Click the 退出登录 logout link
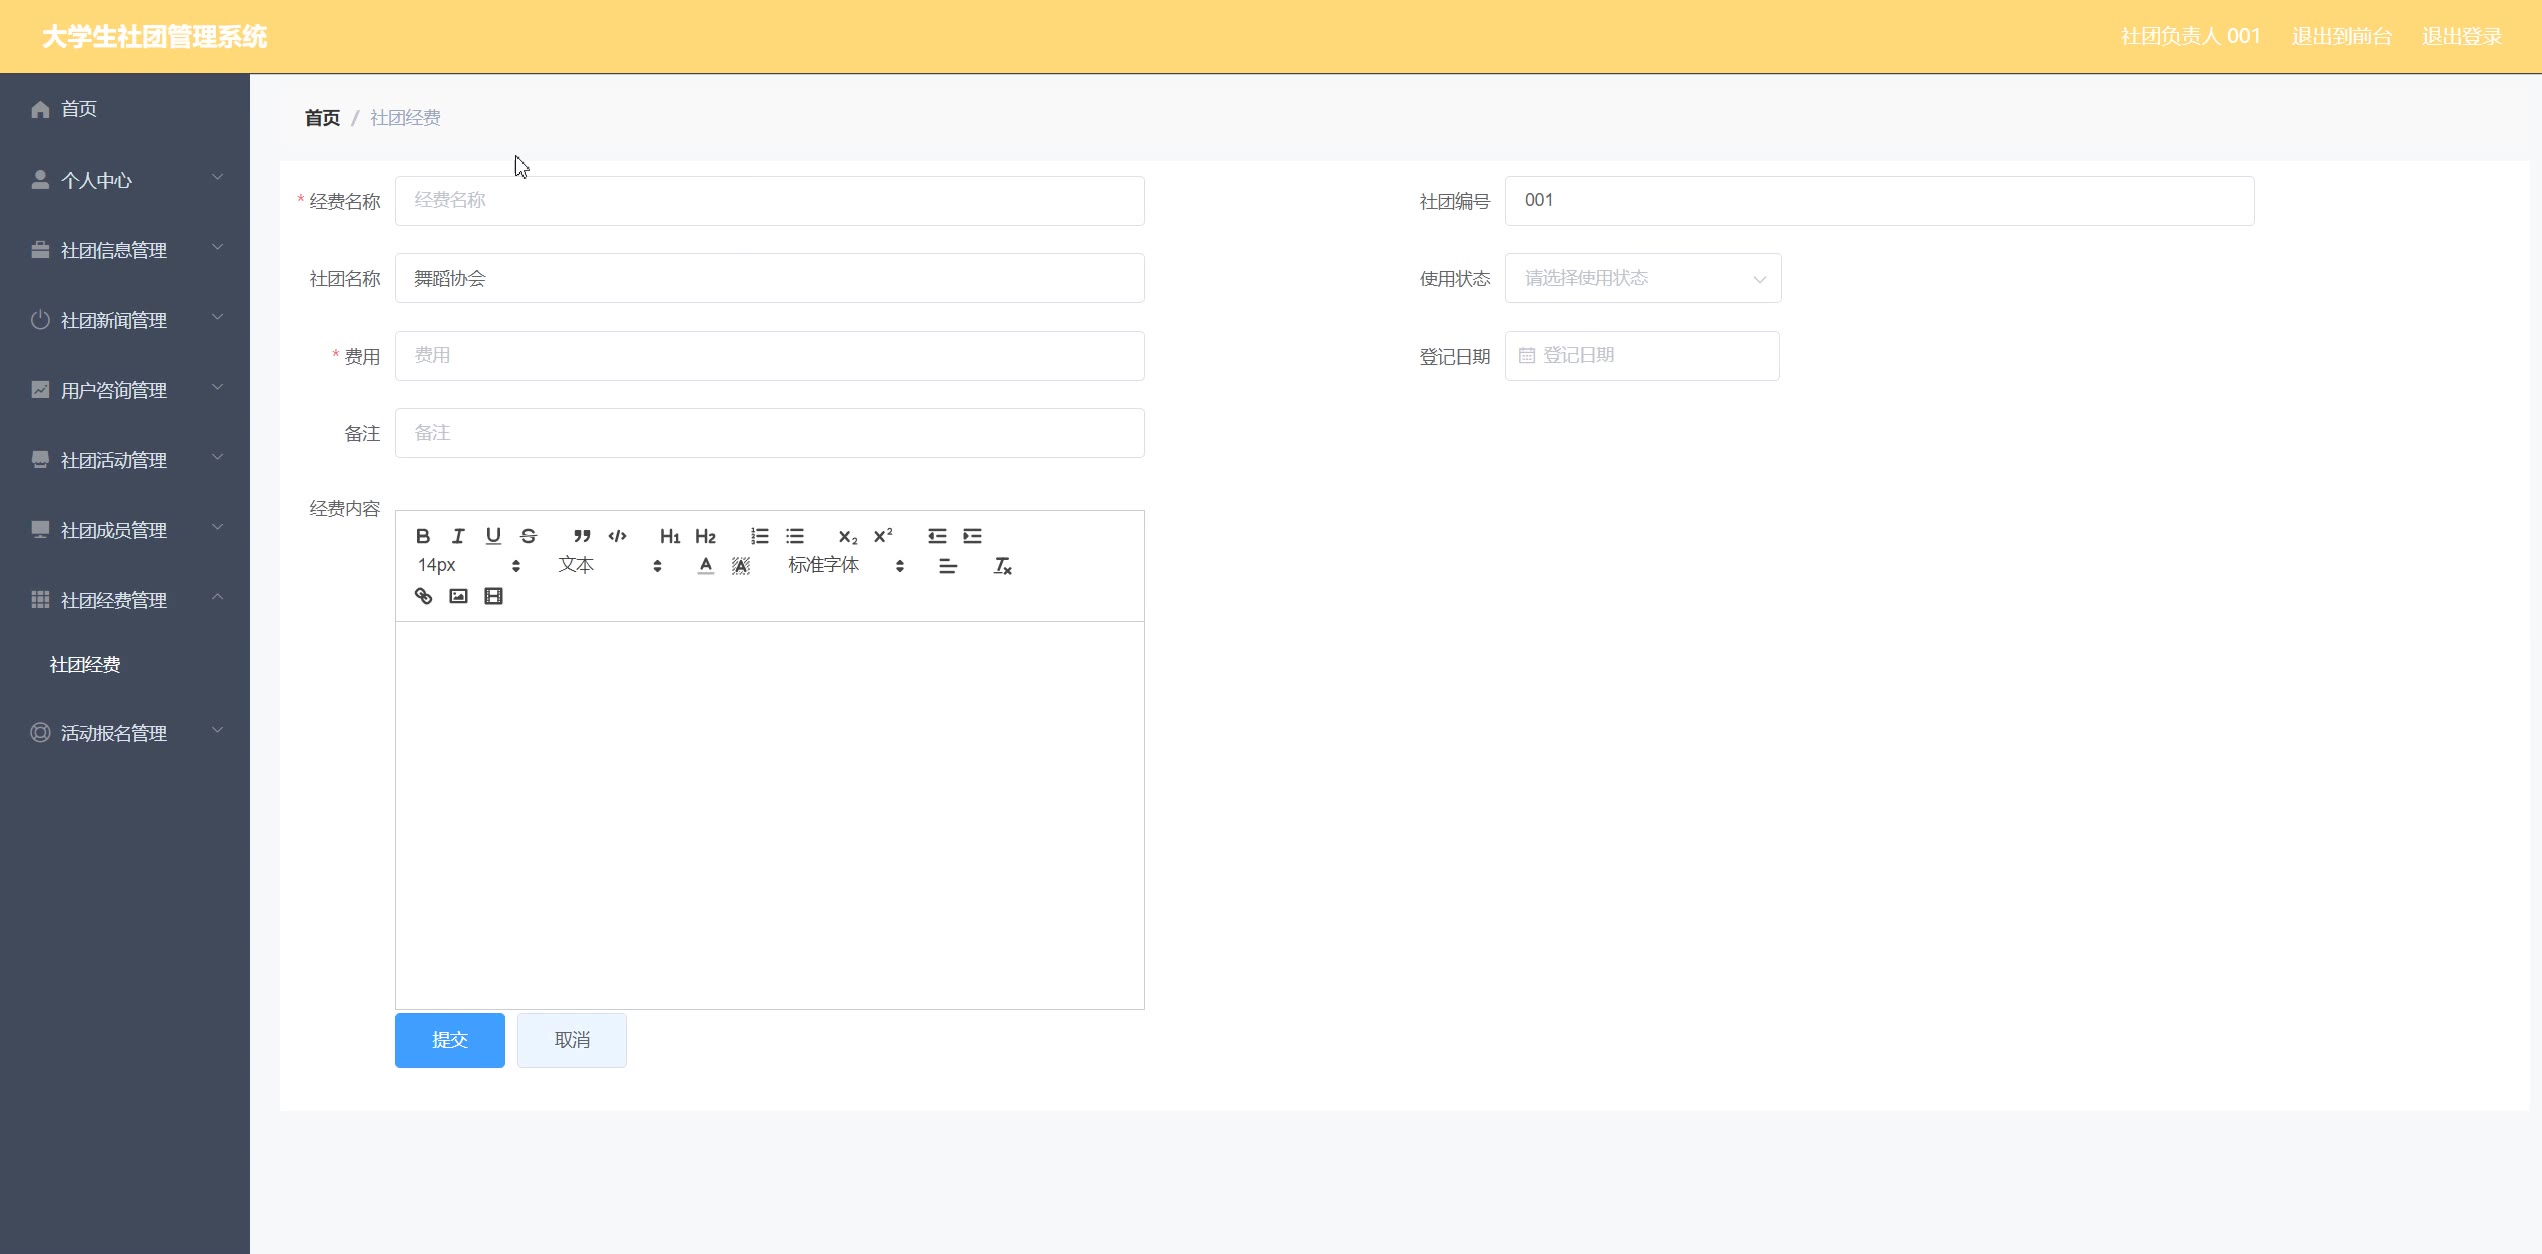This screenshot has width=2542, height=1254. pos(2461,37)
